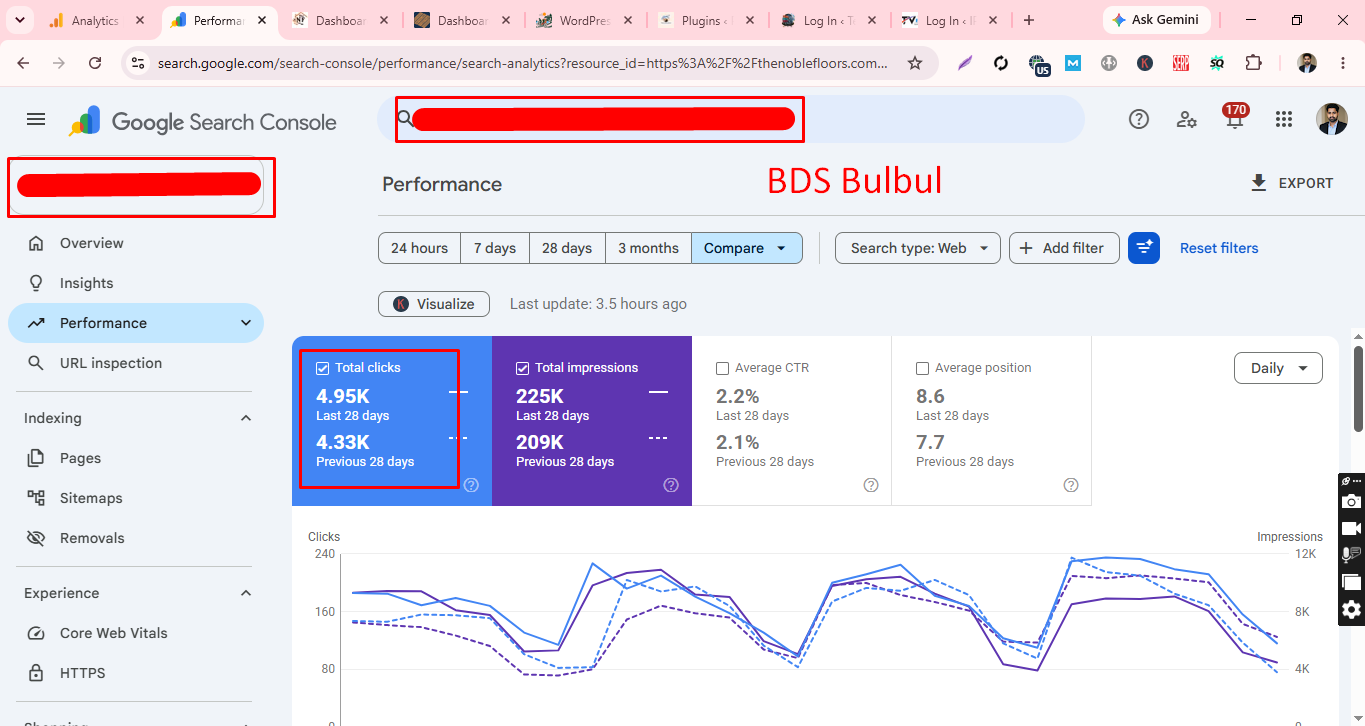Click the EXPORT button

pyautogui.click(x=1291, y=183)
